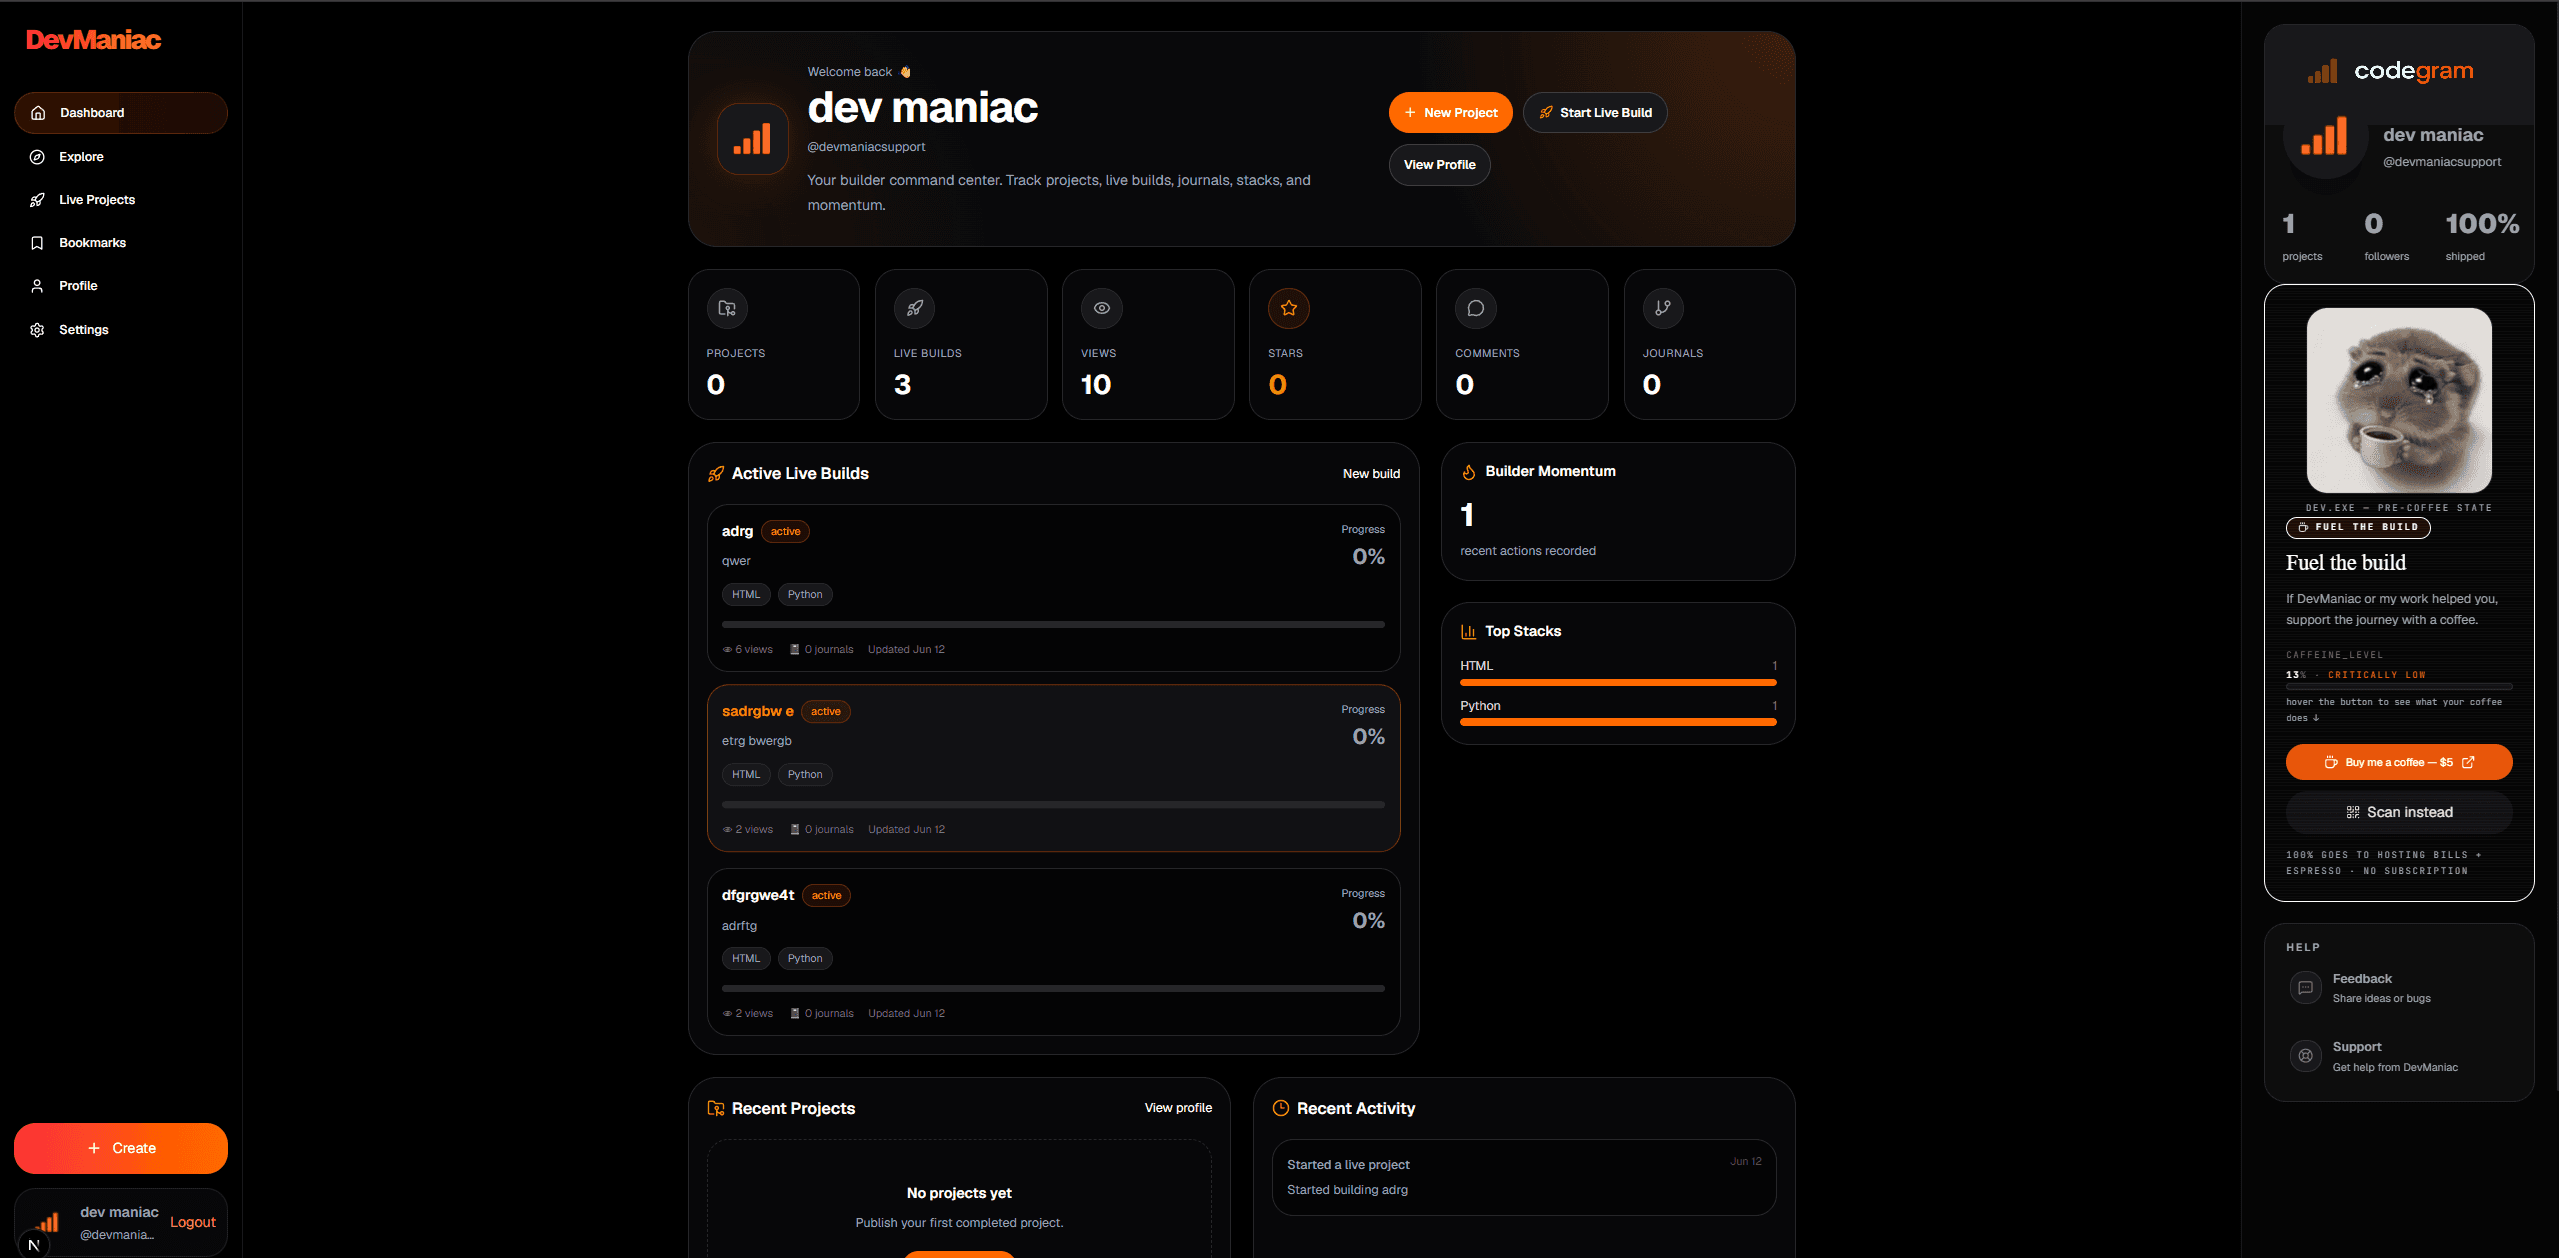This screenshot has width=2559, height=1258.
Task: Click the dev maniac avatar logo in header
Action: [x=752, y=139]
